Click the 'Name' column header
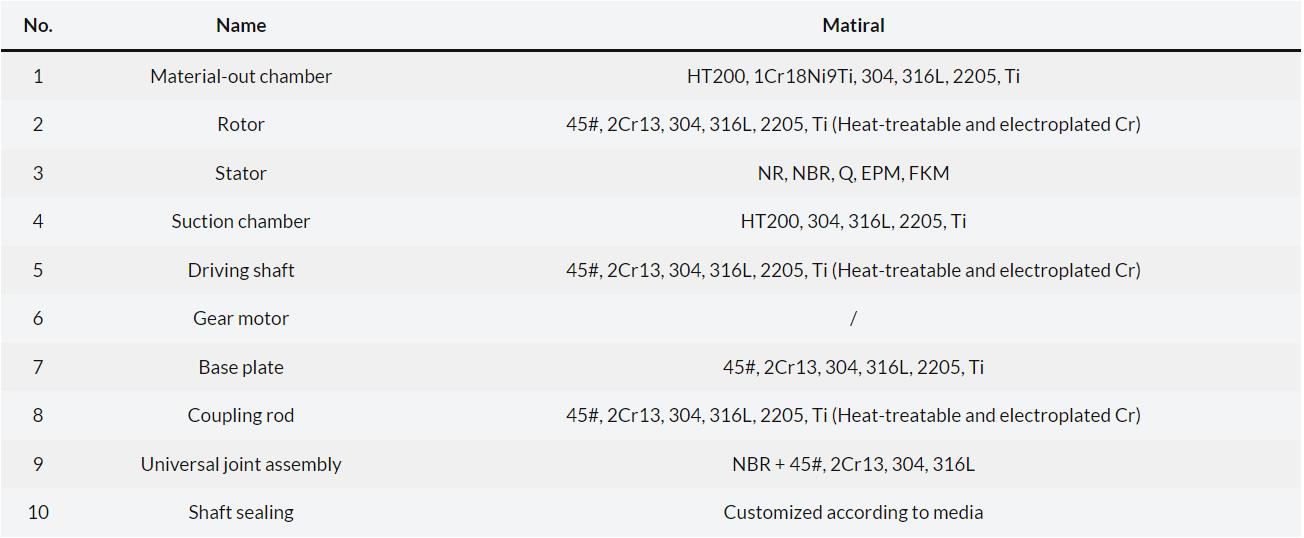1304x538 pixels. tap(241, 26)
